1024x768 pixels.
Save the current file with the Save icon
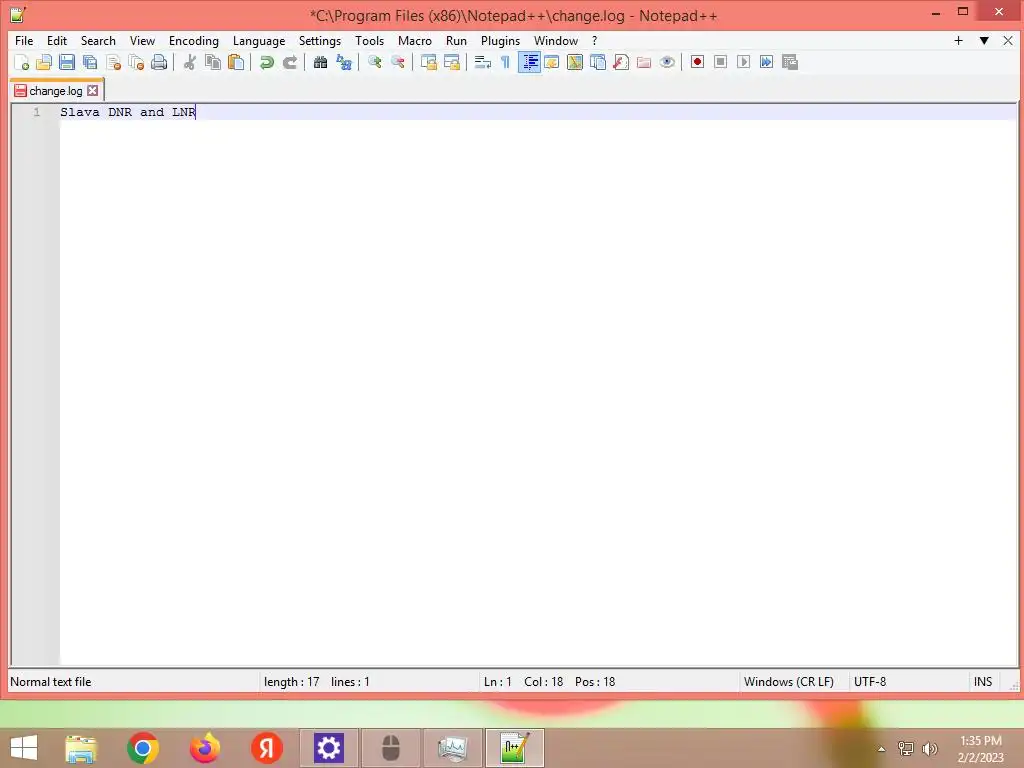[x=67, y=63]
